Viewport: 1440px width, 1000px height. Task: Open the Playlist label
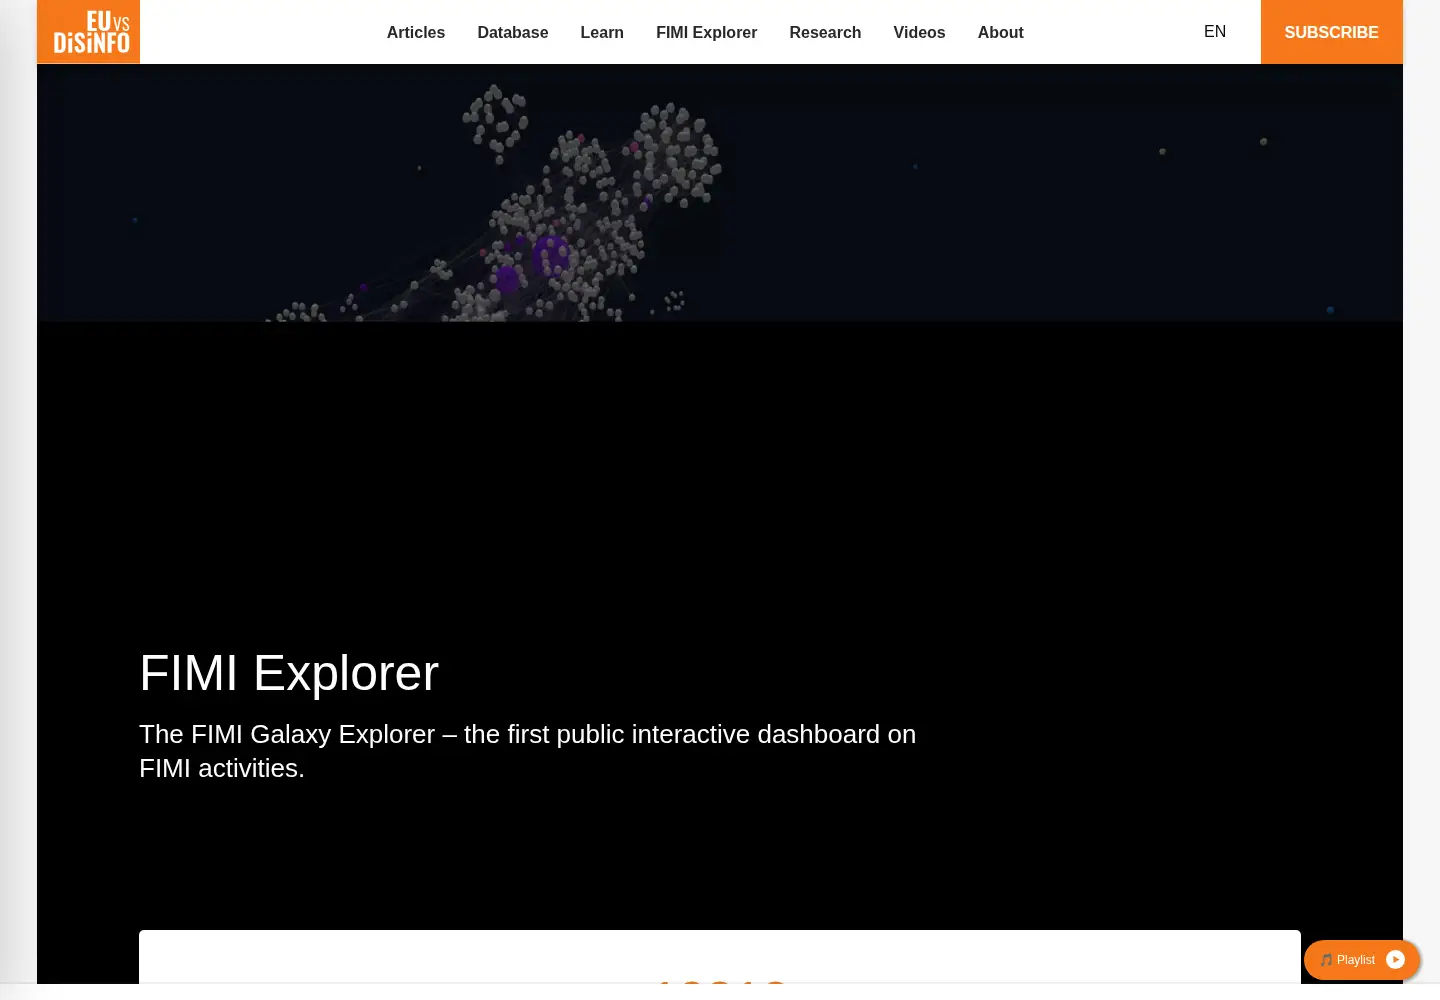point(1356,960)
